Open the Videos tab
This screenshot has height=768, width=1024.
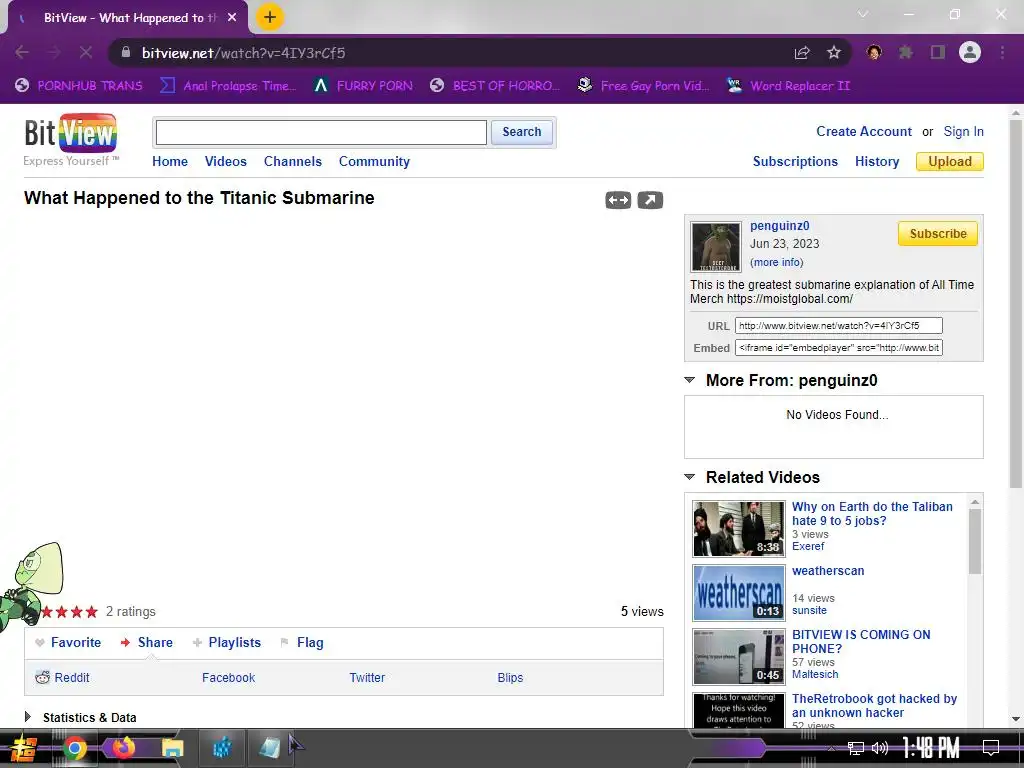click(x=225, y=161)
